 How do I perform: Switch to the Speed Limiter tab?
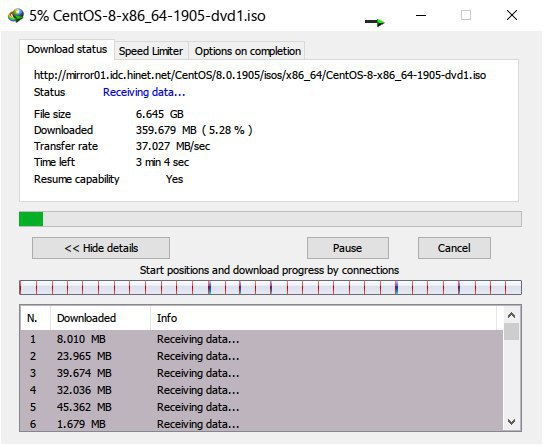pos(151,51)
